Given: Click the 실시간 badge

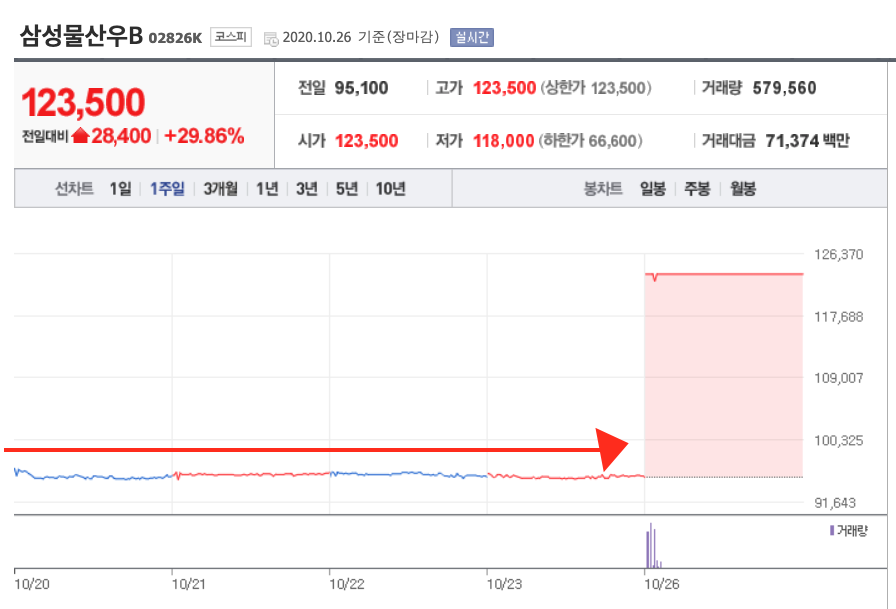Looking at the screenshot, I should [x=472, y=37].
